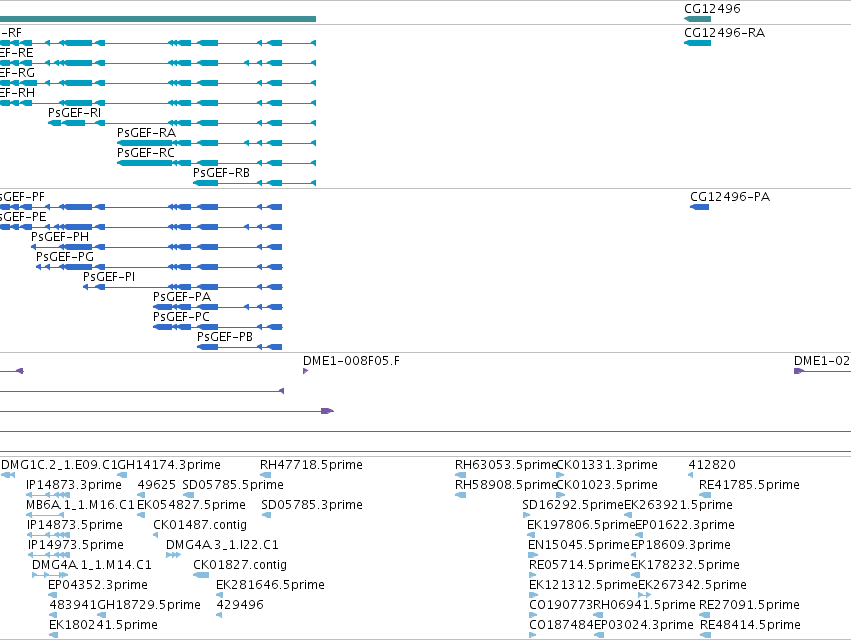851x640 pixels.
Task: Select the CK01023.5prime EST label
Action: 607,485
